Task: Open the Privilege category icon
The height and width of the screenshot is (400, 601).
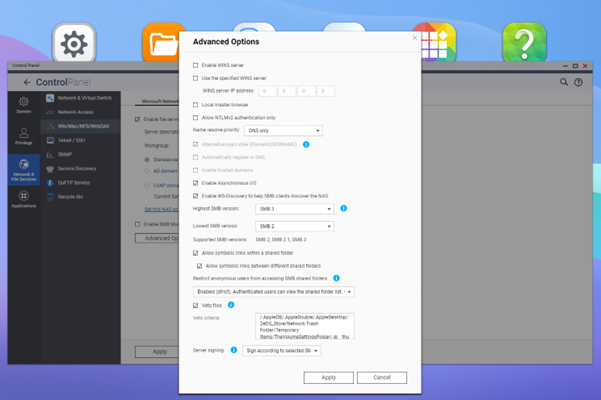Action: [x=24, y=137]
